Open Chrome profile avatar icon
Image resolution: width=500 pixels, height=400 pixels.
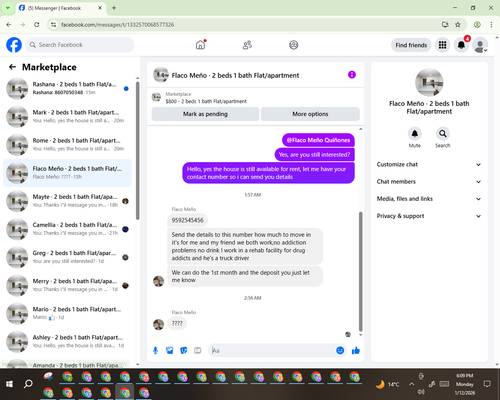tap(477, 25)
